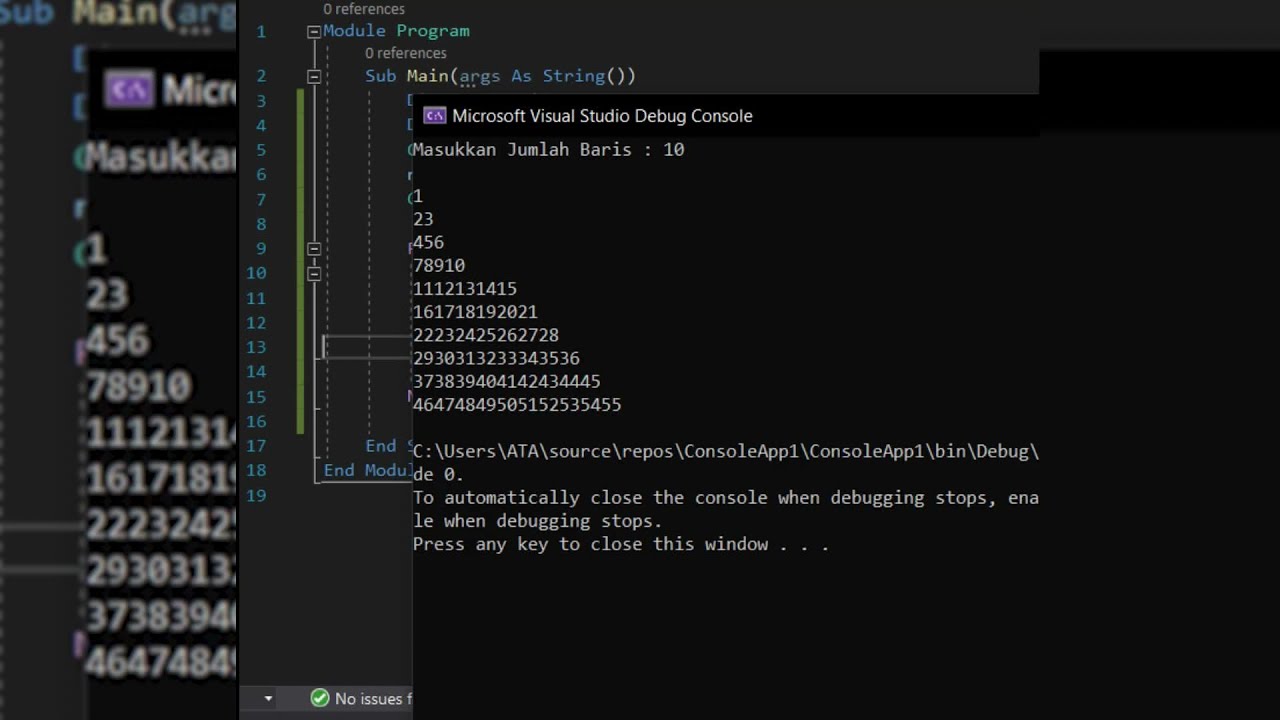
Task: Click line number 5 in the gutter
Action: point(261,150)
